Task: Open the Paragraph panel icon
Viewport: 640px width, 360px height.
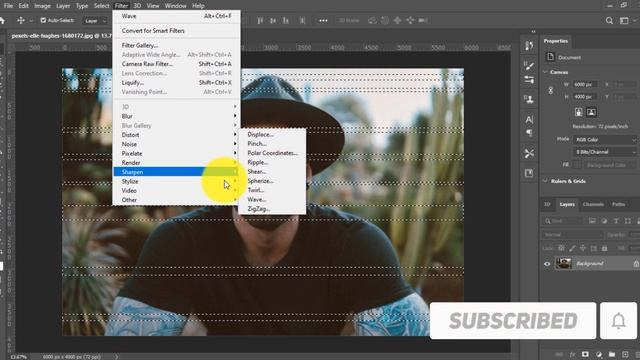Action: (x=529, y=133)
